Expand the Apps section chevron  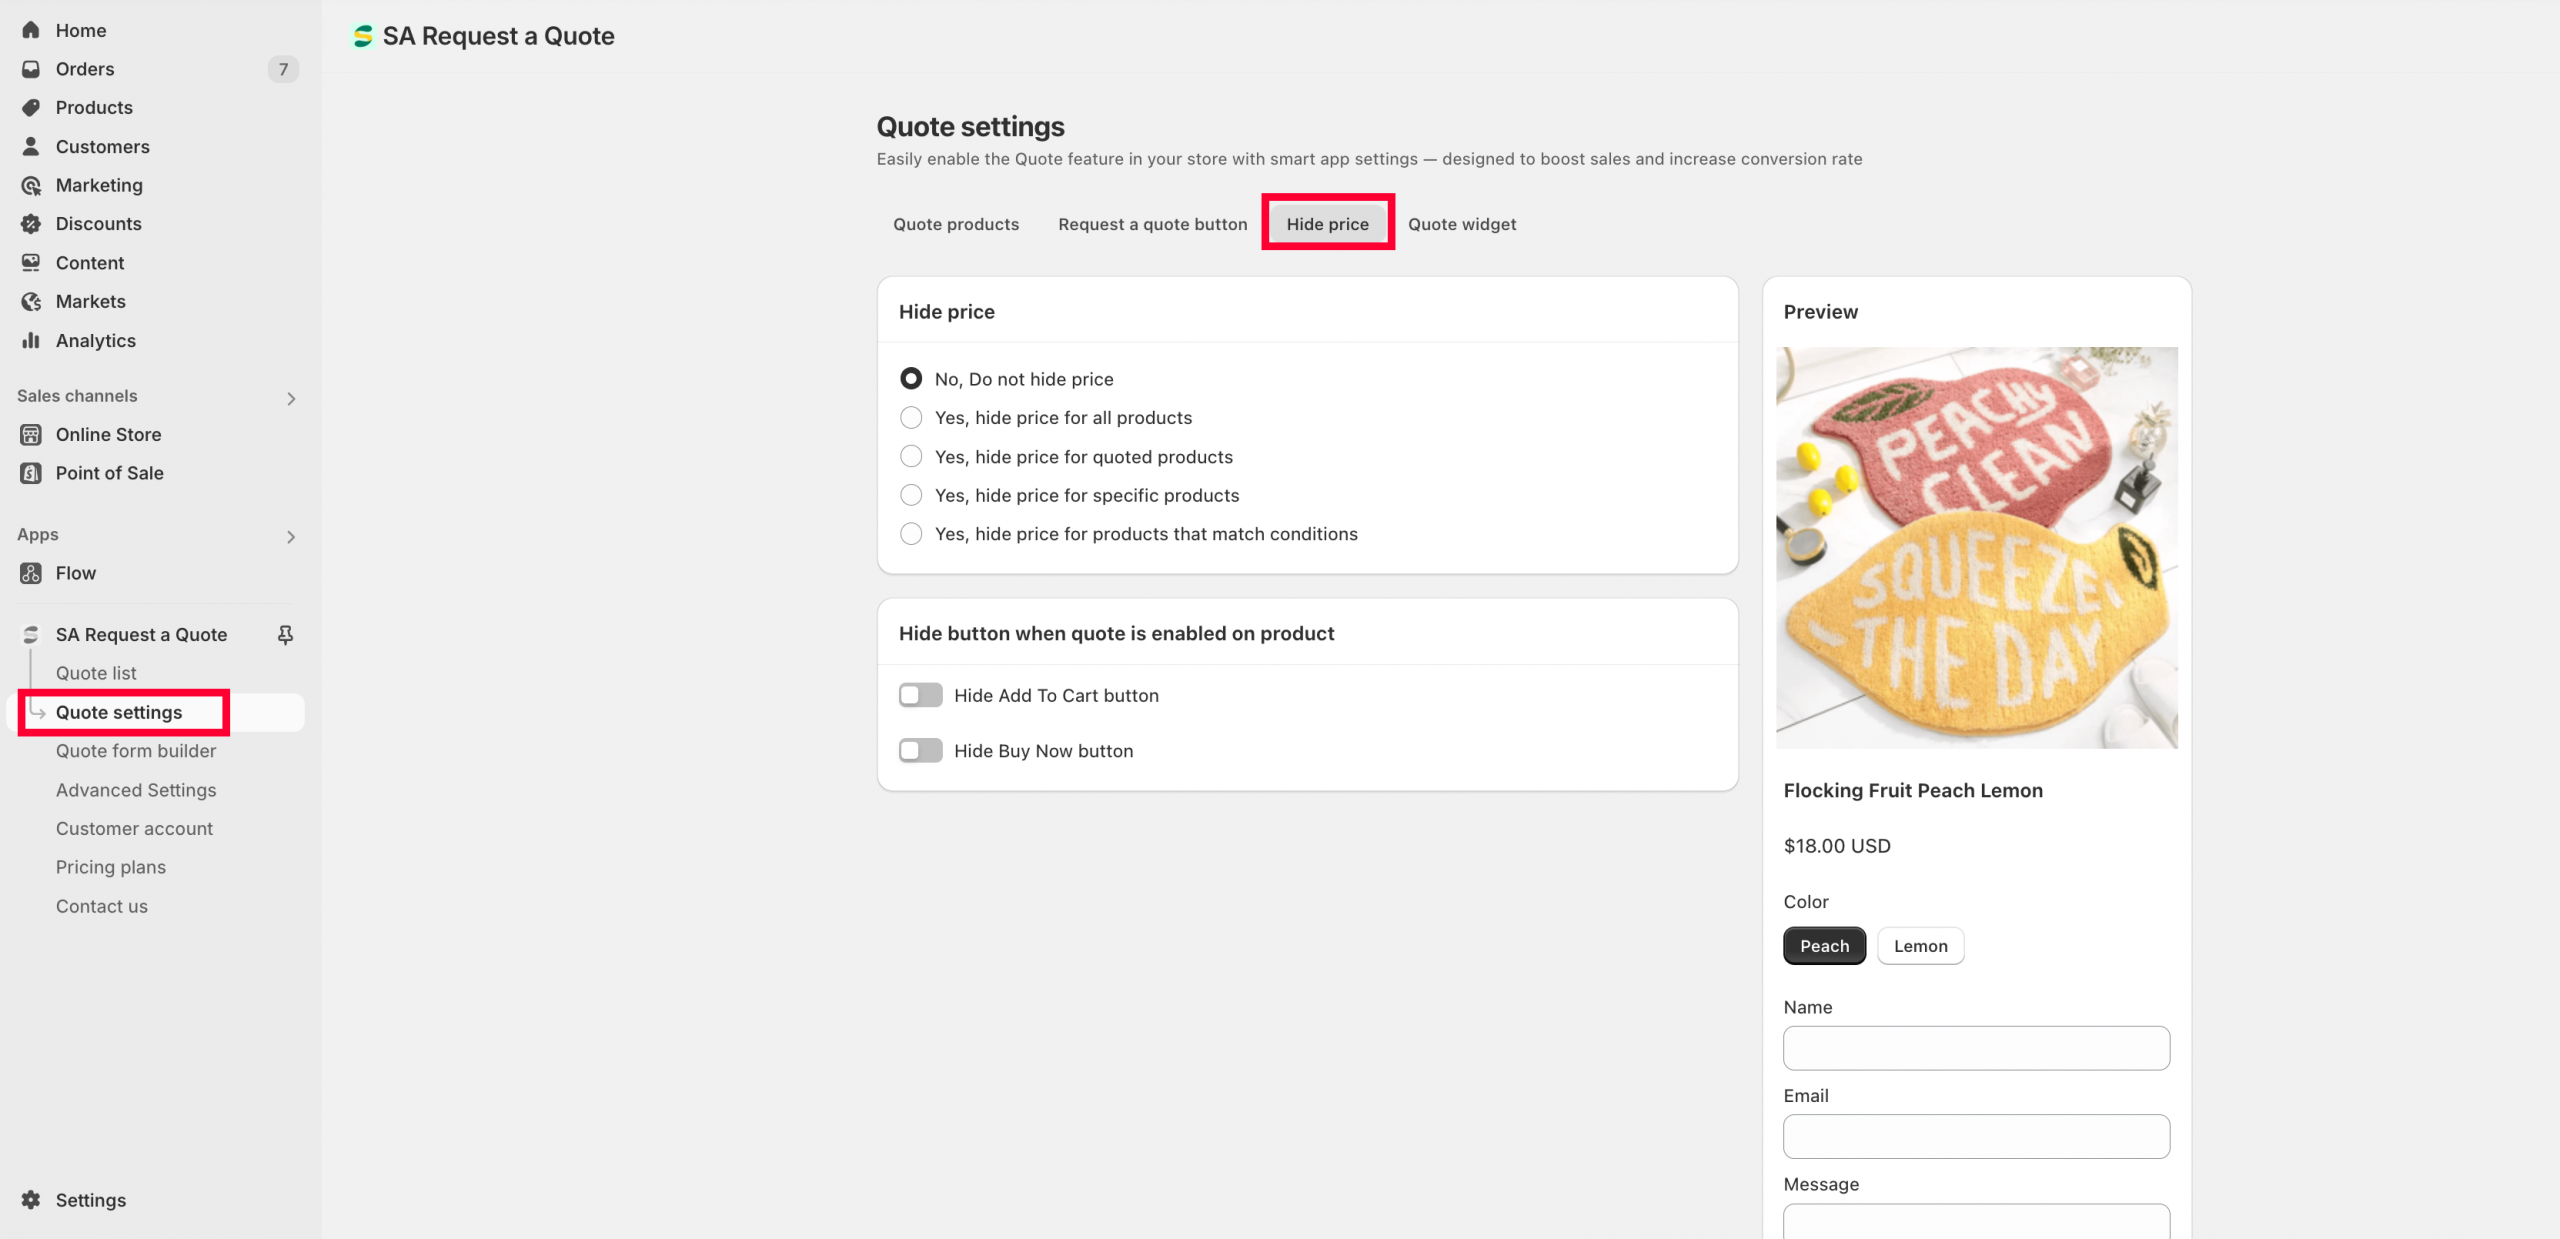(x=291, y=537)
